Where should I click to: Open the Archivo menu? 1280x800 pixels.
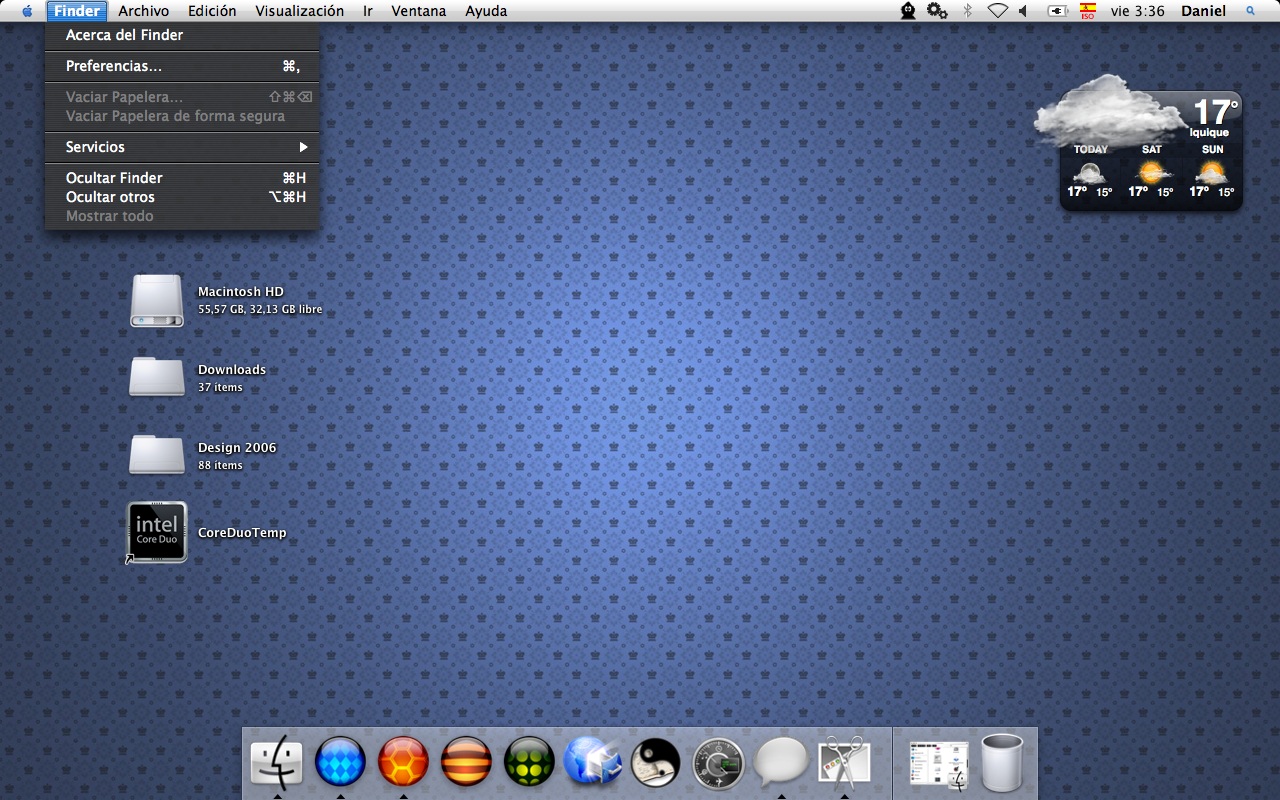[x=144, y=11]
